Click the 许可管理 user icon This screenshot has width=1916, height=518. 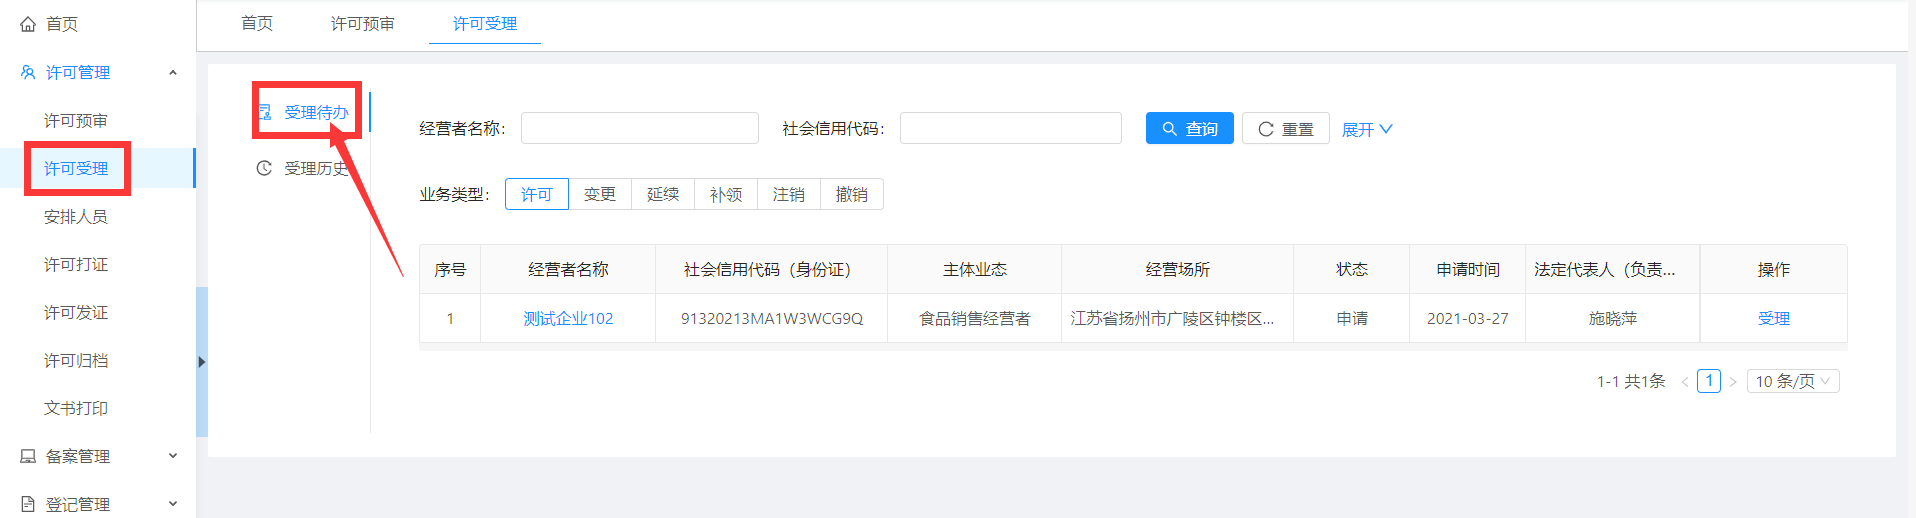click(x=28, y=72)
